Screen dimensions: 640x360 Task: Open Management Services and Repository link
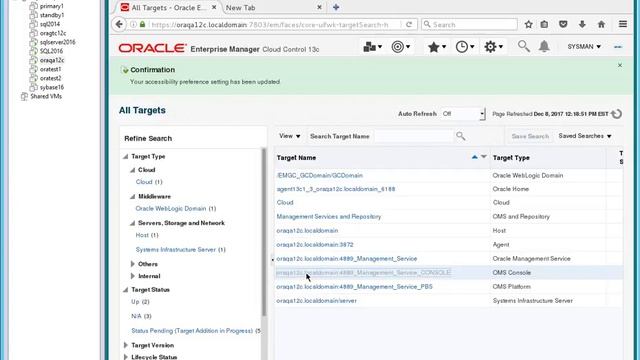[329, 216]
